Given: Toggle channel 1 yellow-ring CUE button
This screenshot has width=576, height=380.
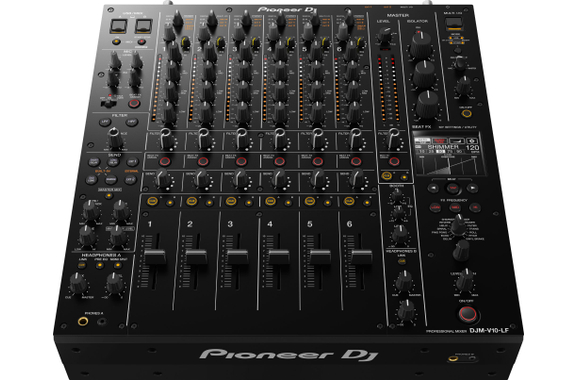Looking at the screenshot, I should [x=152, y=201].
